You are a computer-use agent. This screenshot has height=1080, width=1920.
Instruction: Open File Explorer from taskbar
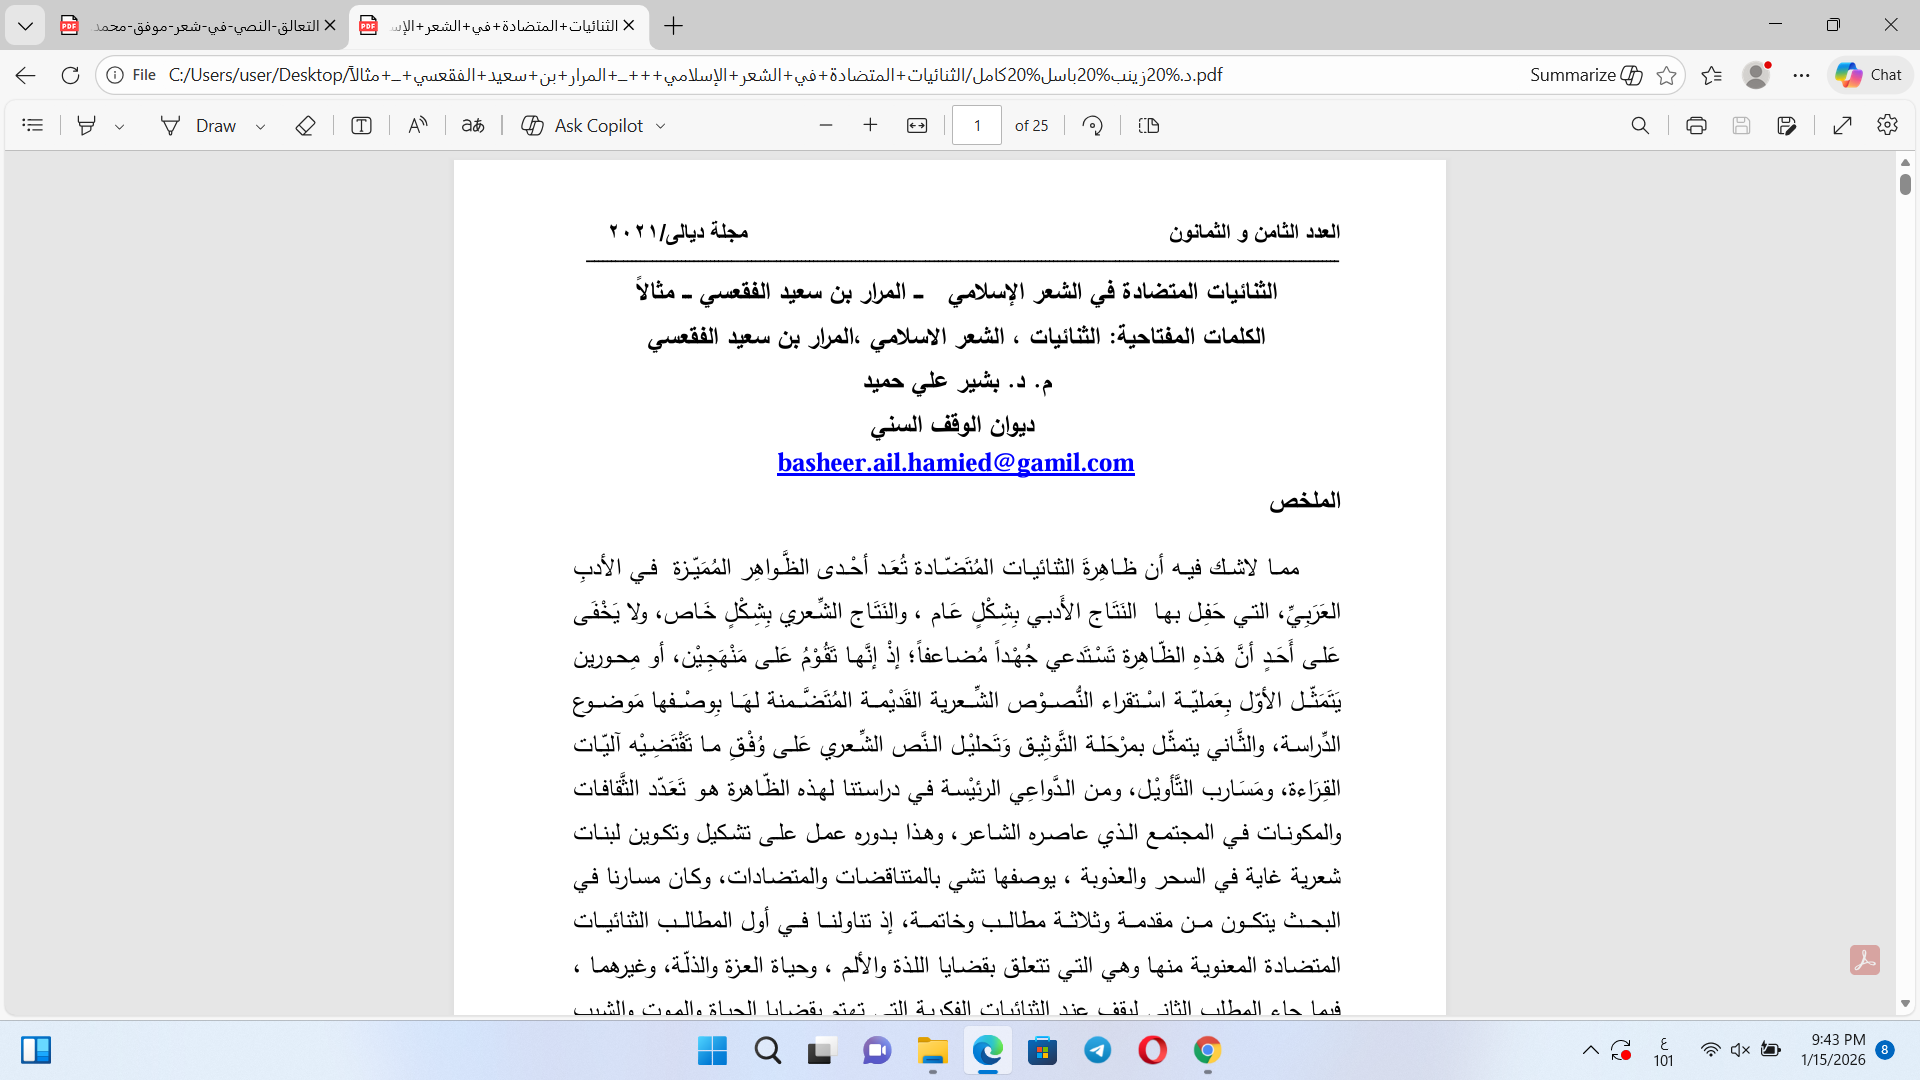[x=932, y=1051]
